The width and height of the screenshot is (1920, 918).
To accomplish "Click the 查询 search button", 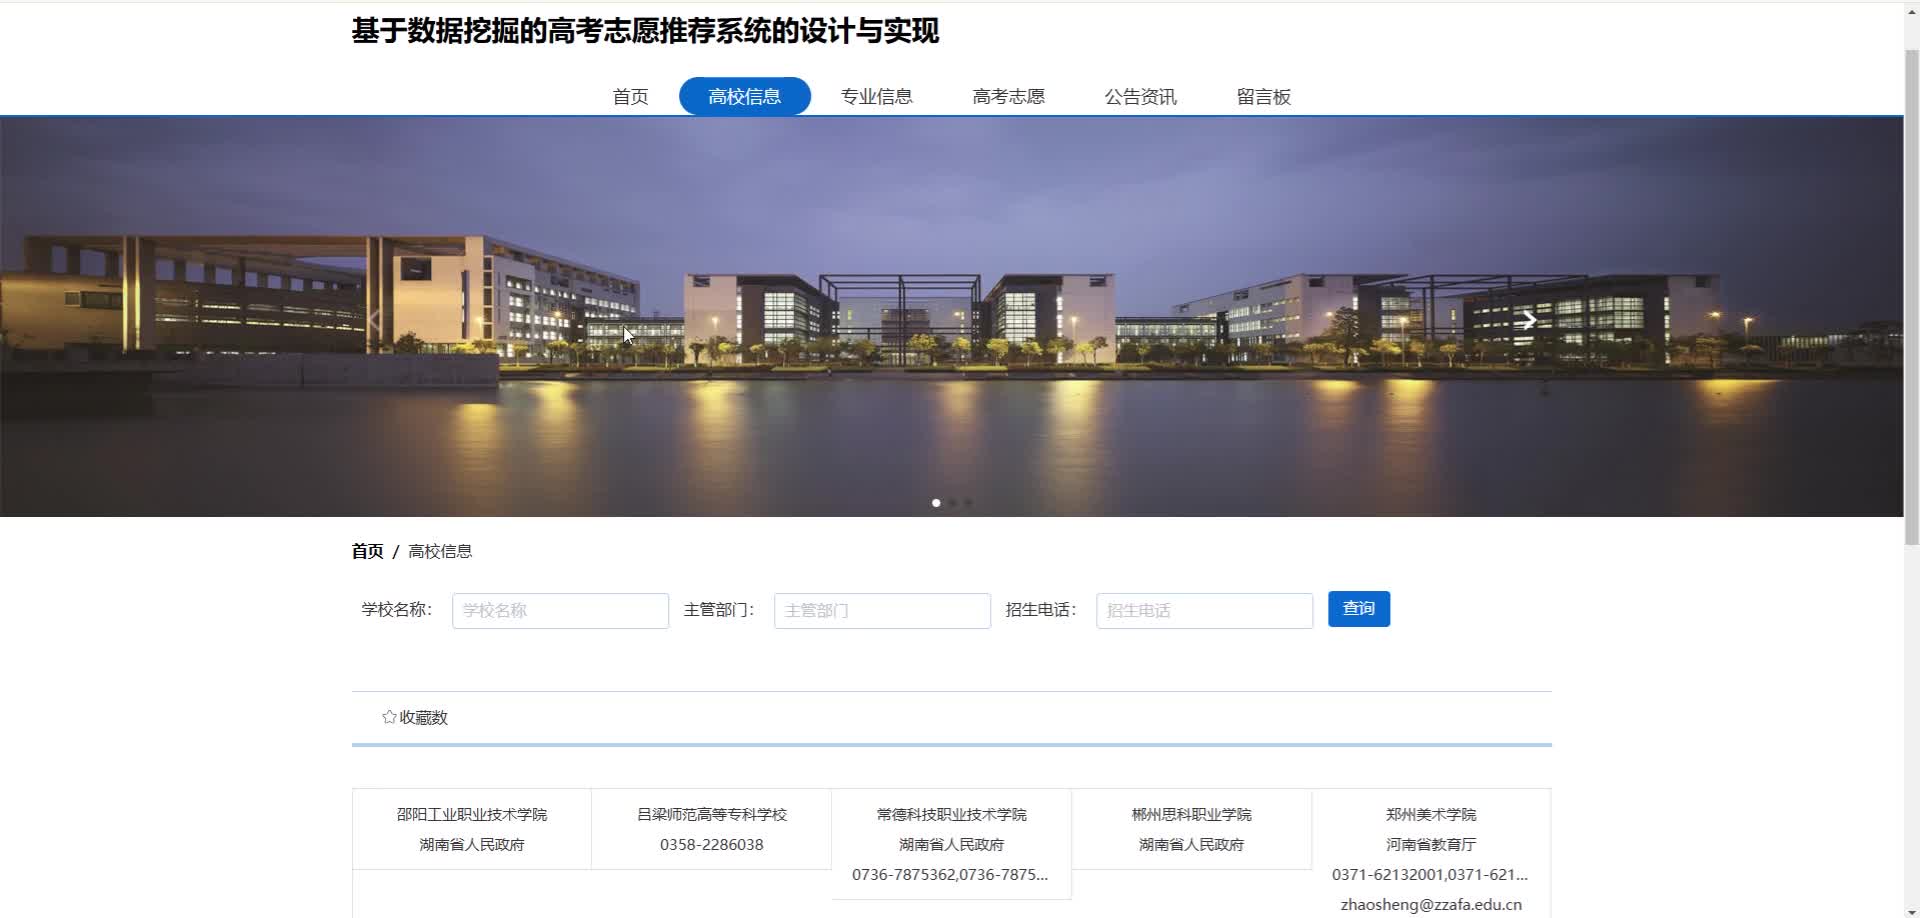I will (x=1358, y=609).
